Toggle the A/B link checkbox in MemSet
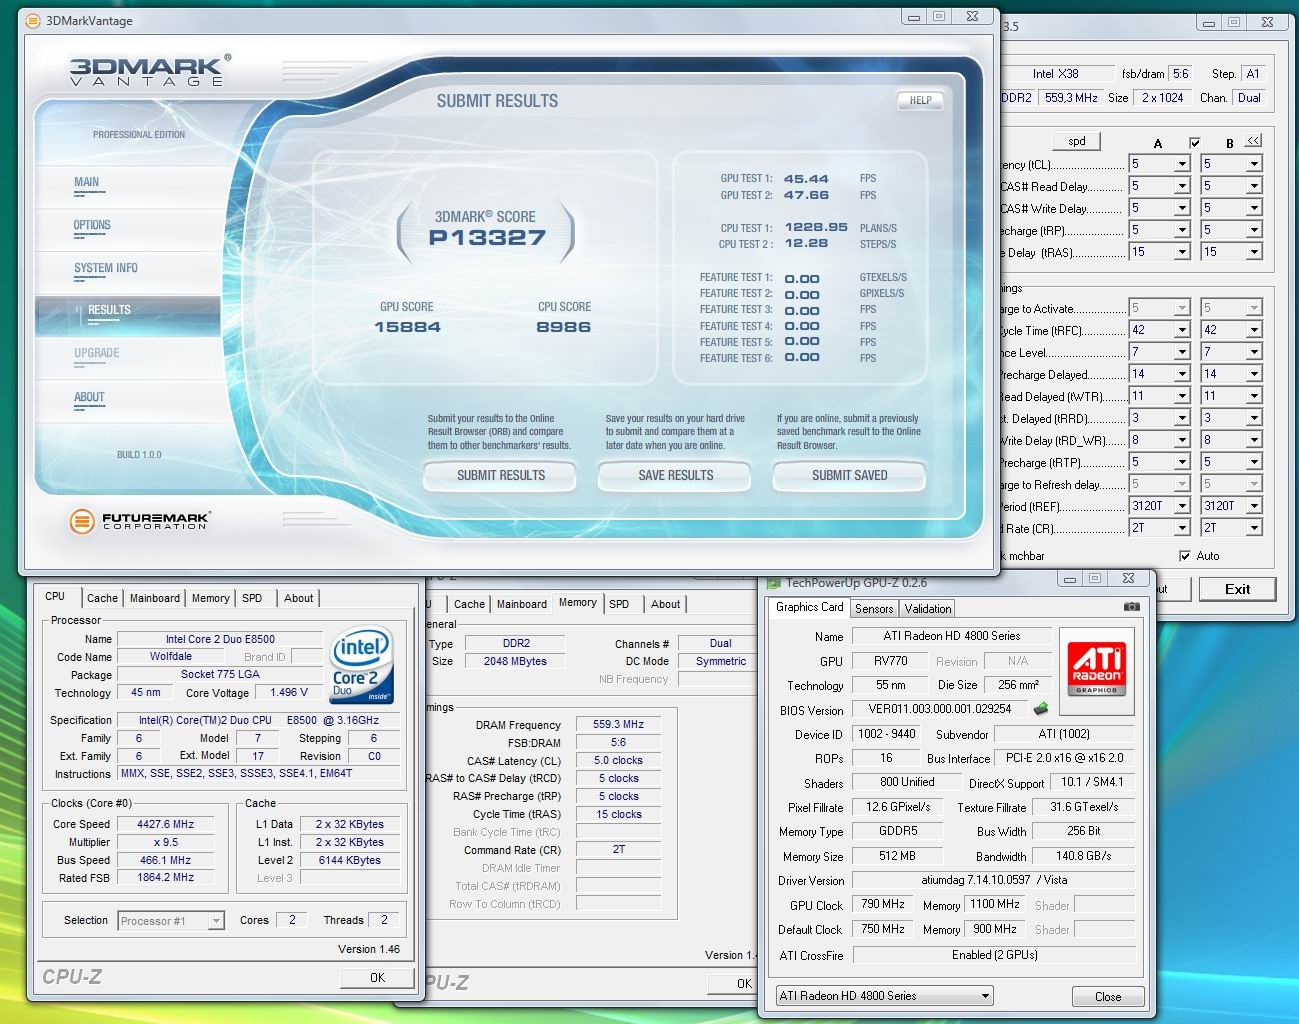 point(1194,142)
